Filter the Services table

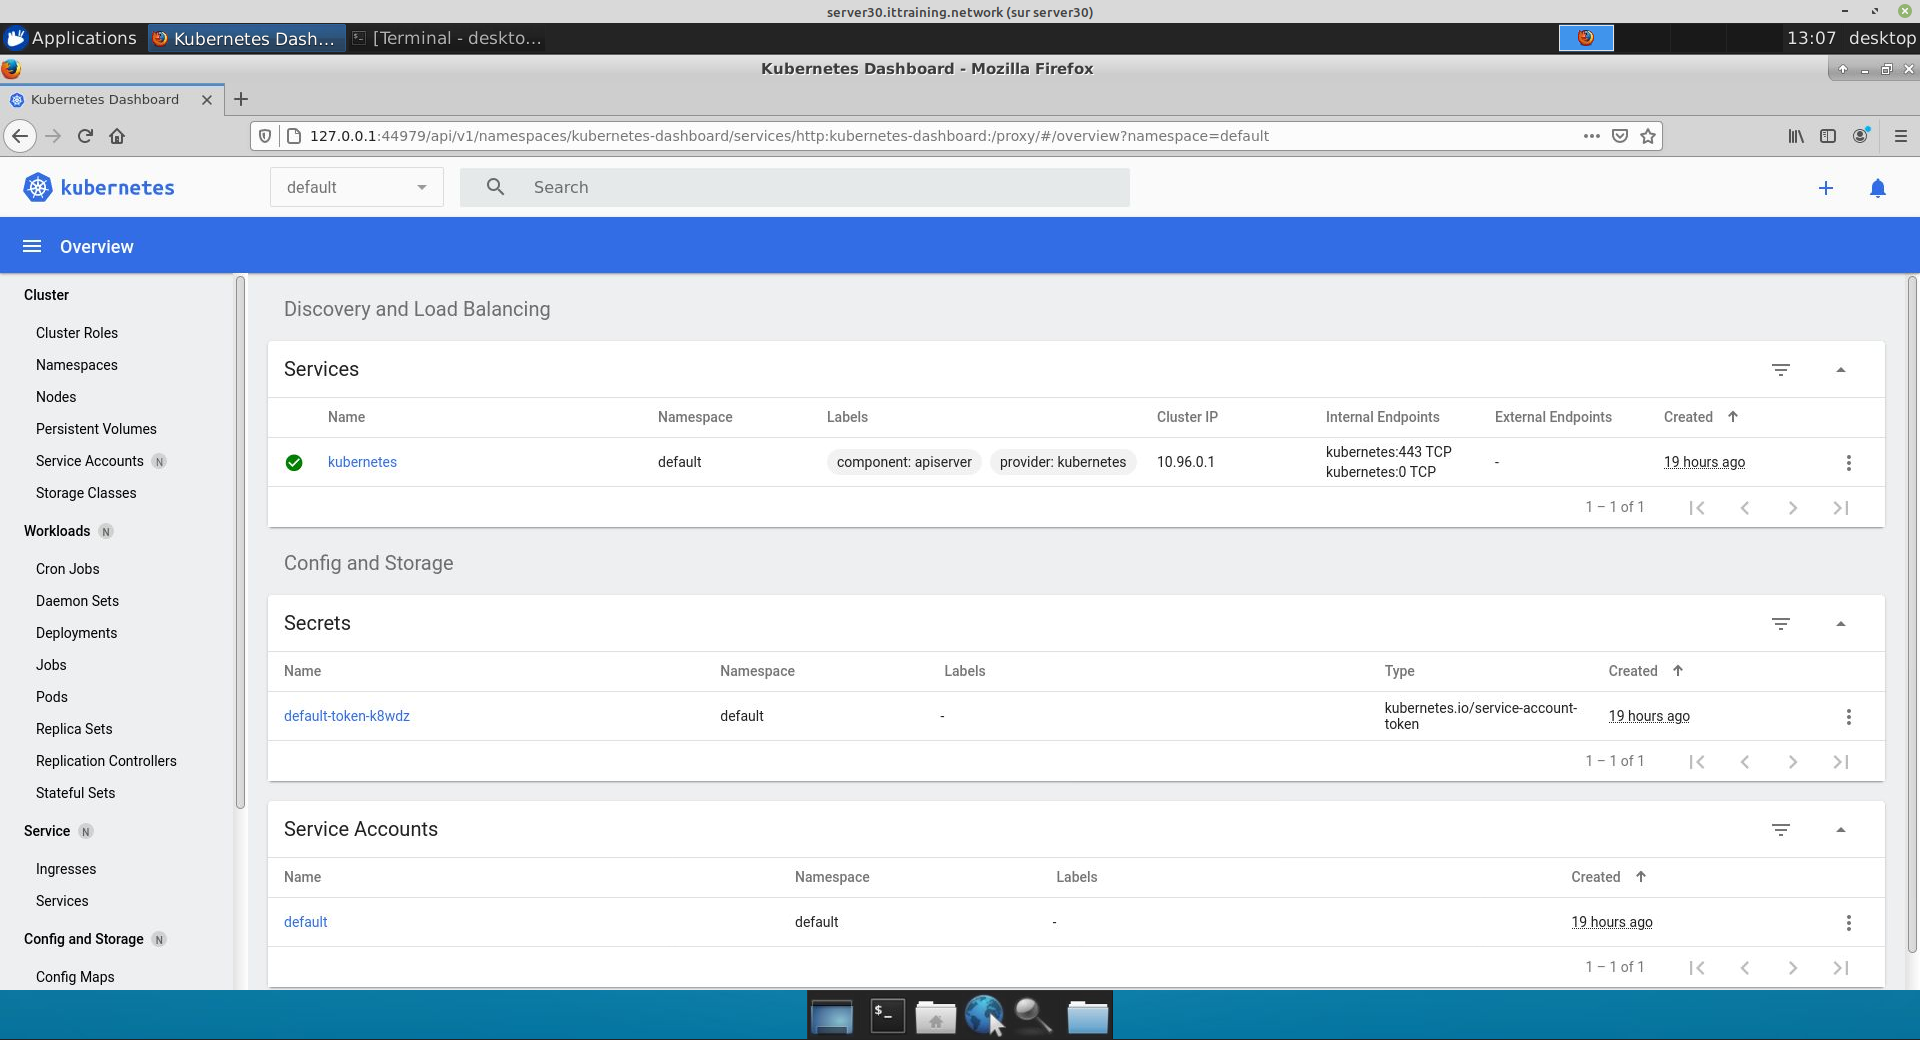click(x=1780, y=370)
